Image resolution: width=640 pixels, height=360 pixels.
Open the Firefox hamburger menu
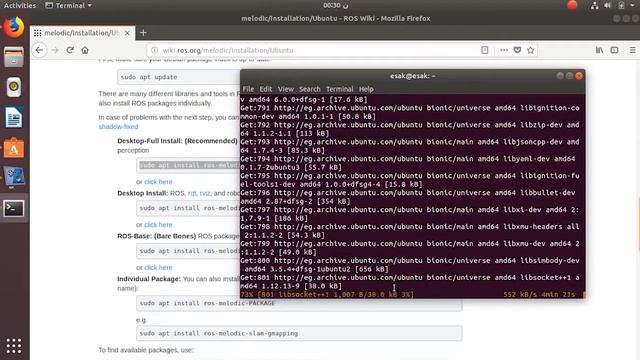(x=633, y=50)
